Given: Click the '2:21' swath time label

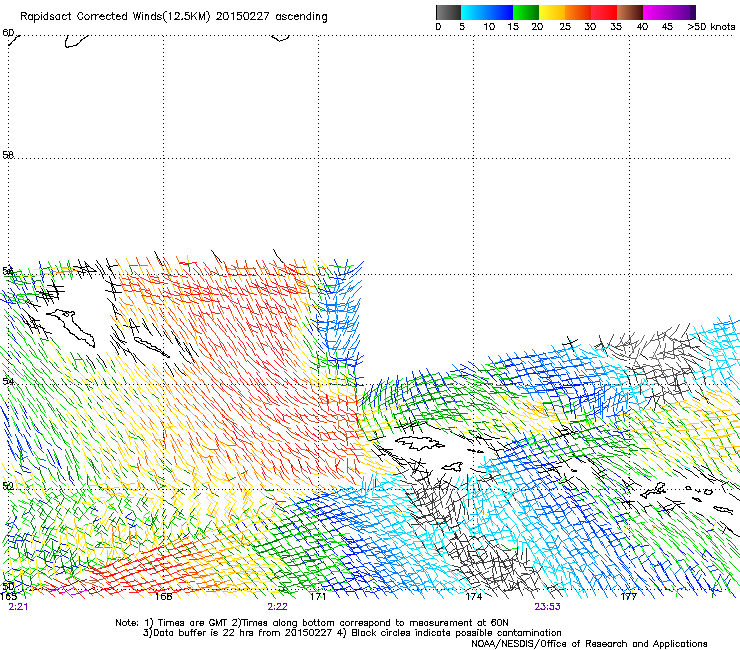Looking at the screenshot, I should click(x=18, y=607).
